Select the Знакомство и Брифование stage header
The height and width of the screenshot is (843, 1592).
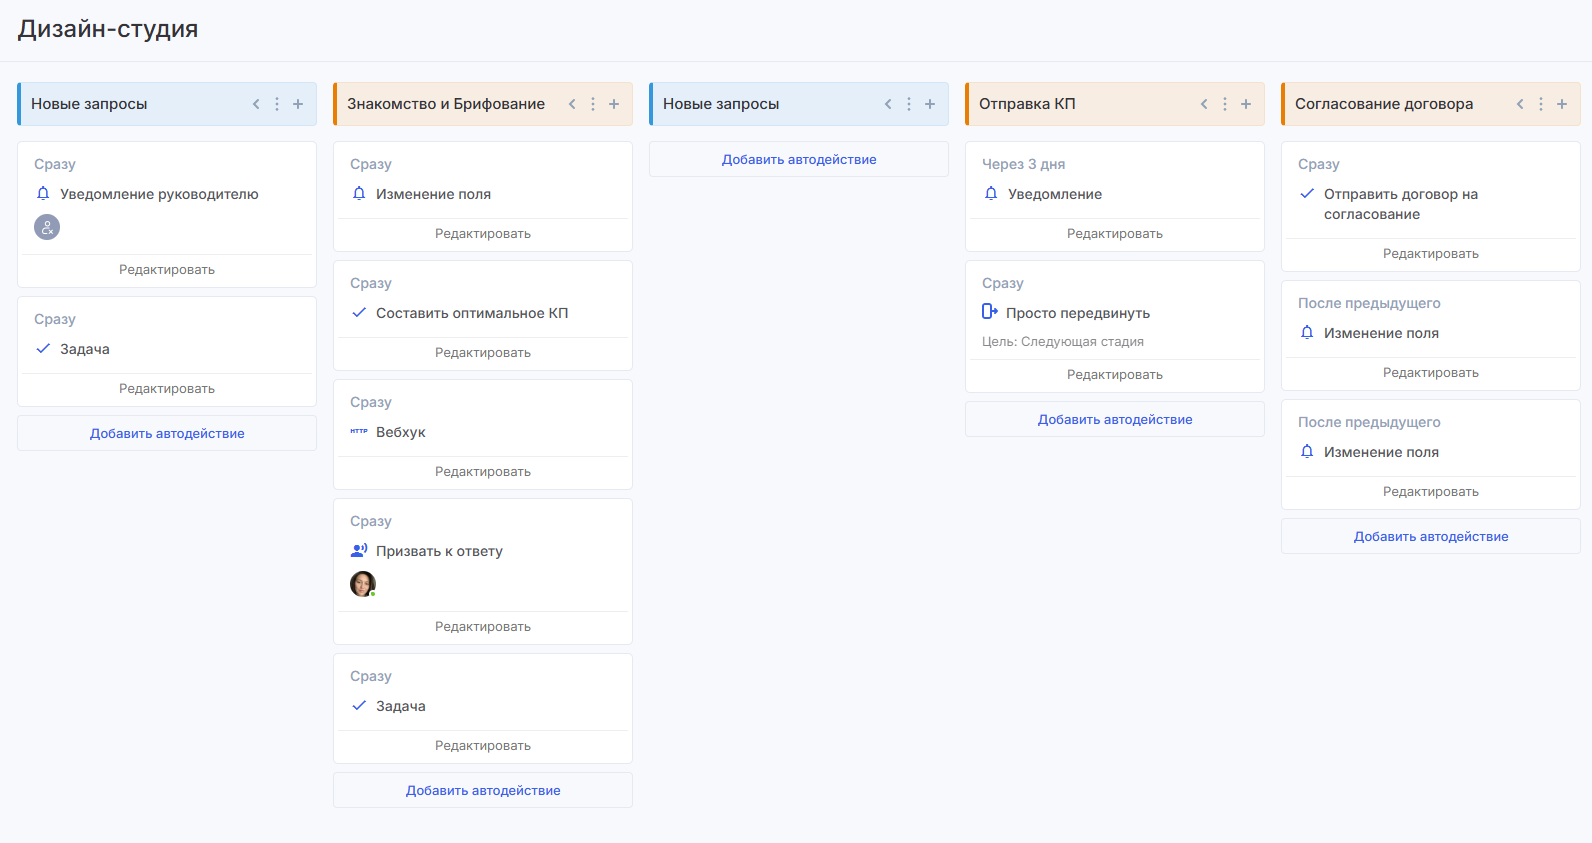[446, 104]
